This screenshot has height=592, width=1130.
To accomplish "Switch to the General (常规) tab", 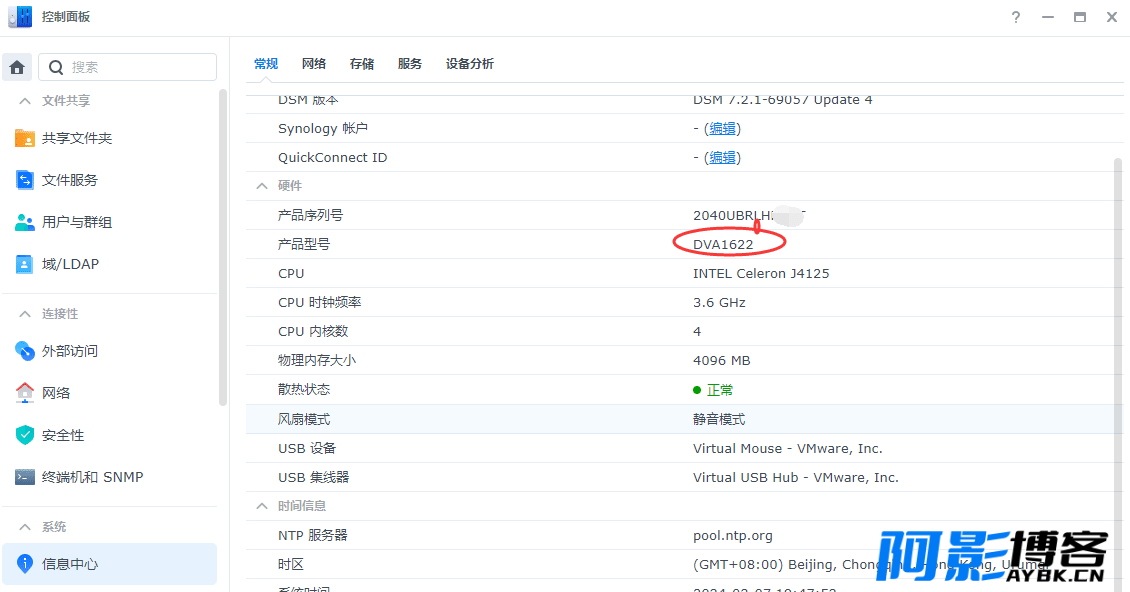I will coord(266,64).
